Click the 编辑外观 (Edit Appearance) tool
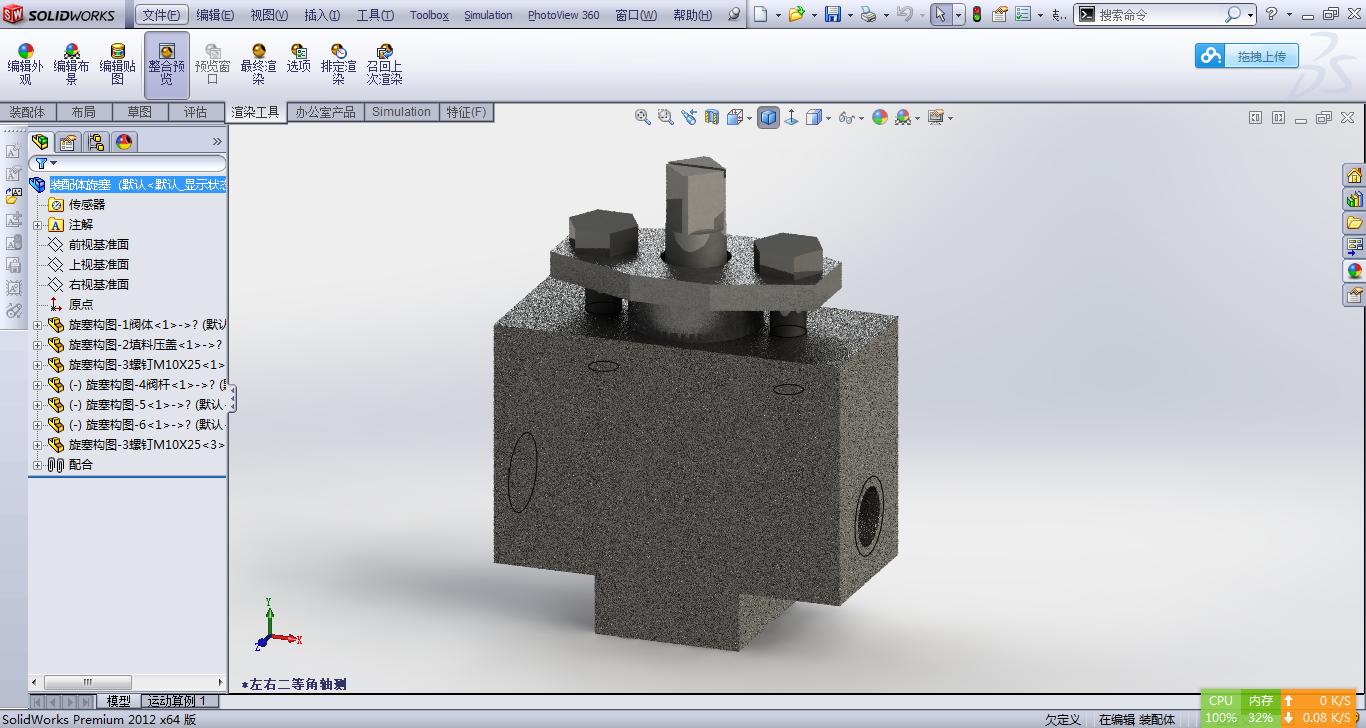Image resolution: width=1366 pixels, height=728 pixels. tap(26, 65)
